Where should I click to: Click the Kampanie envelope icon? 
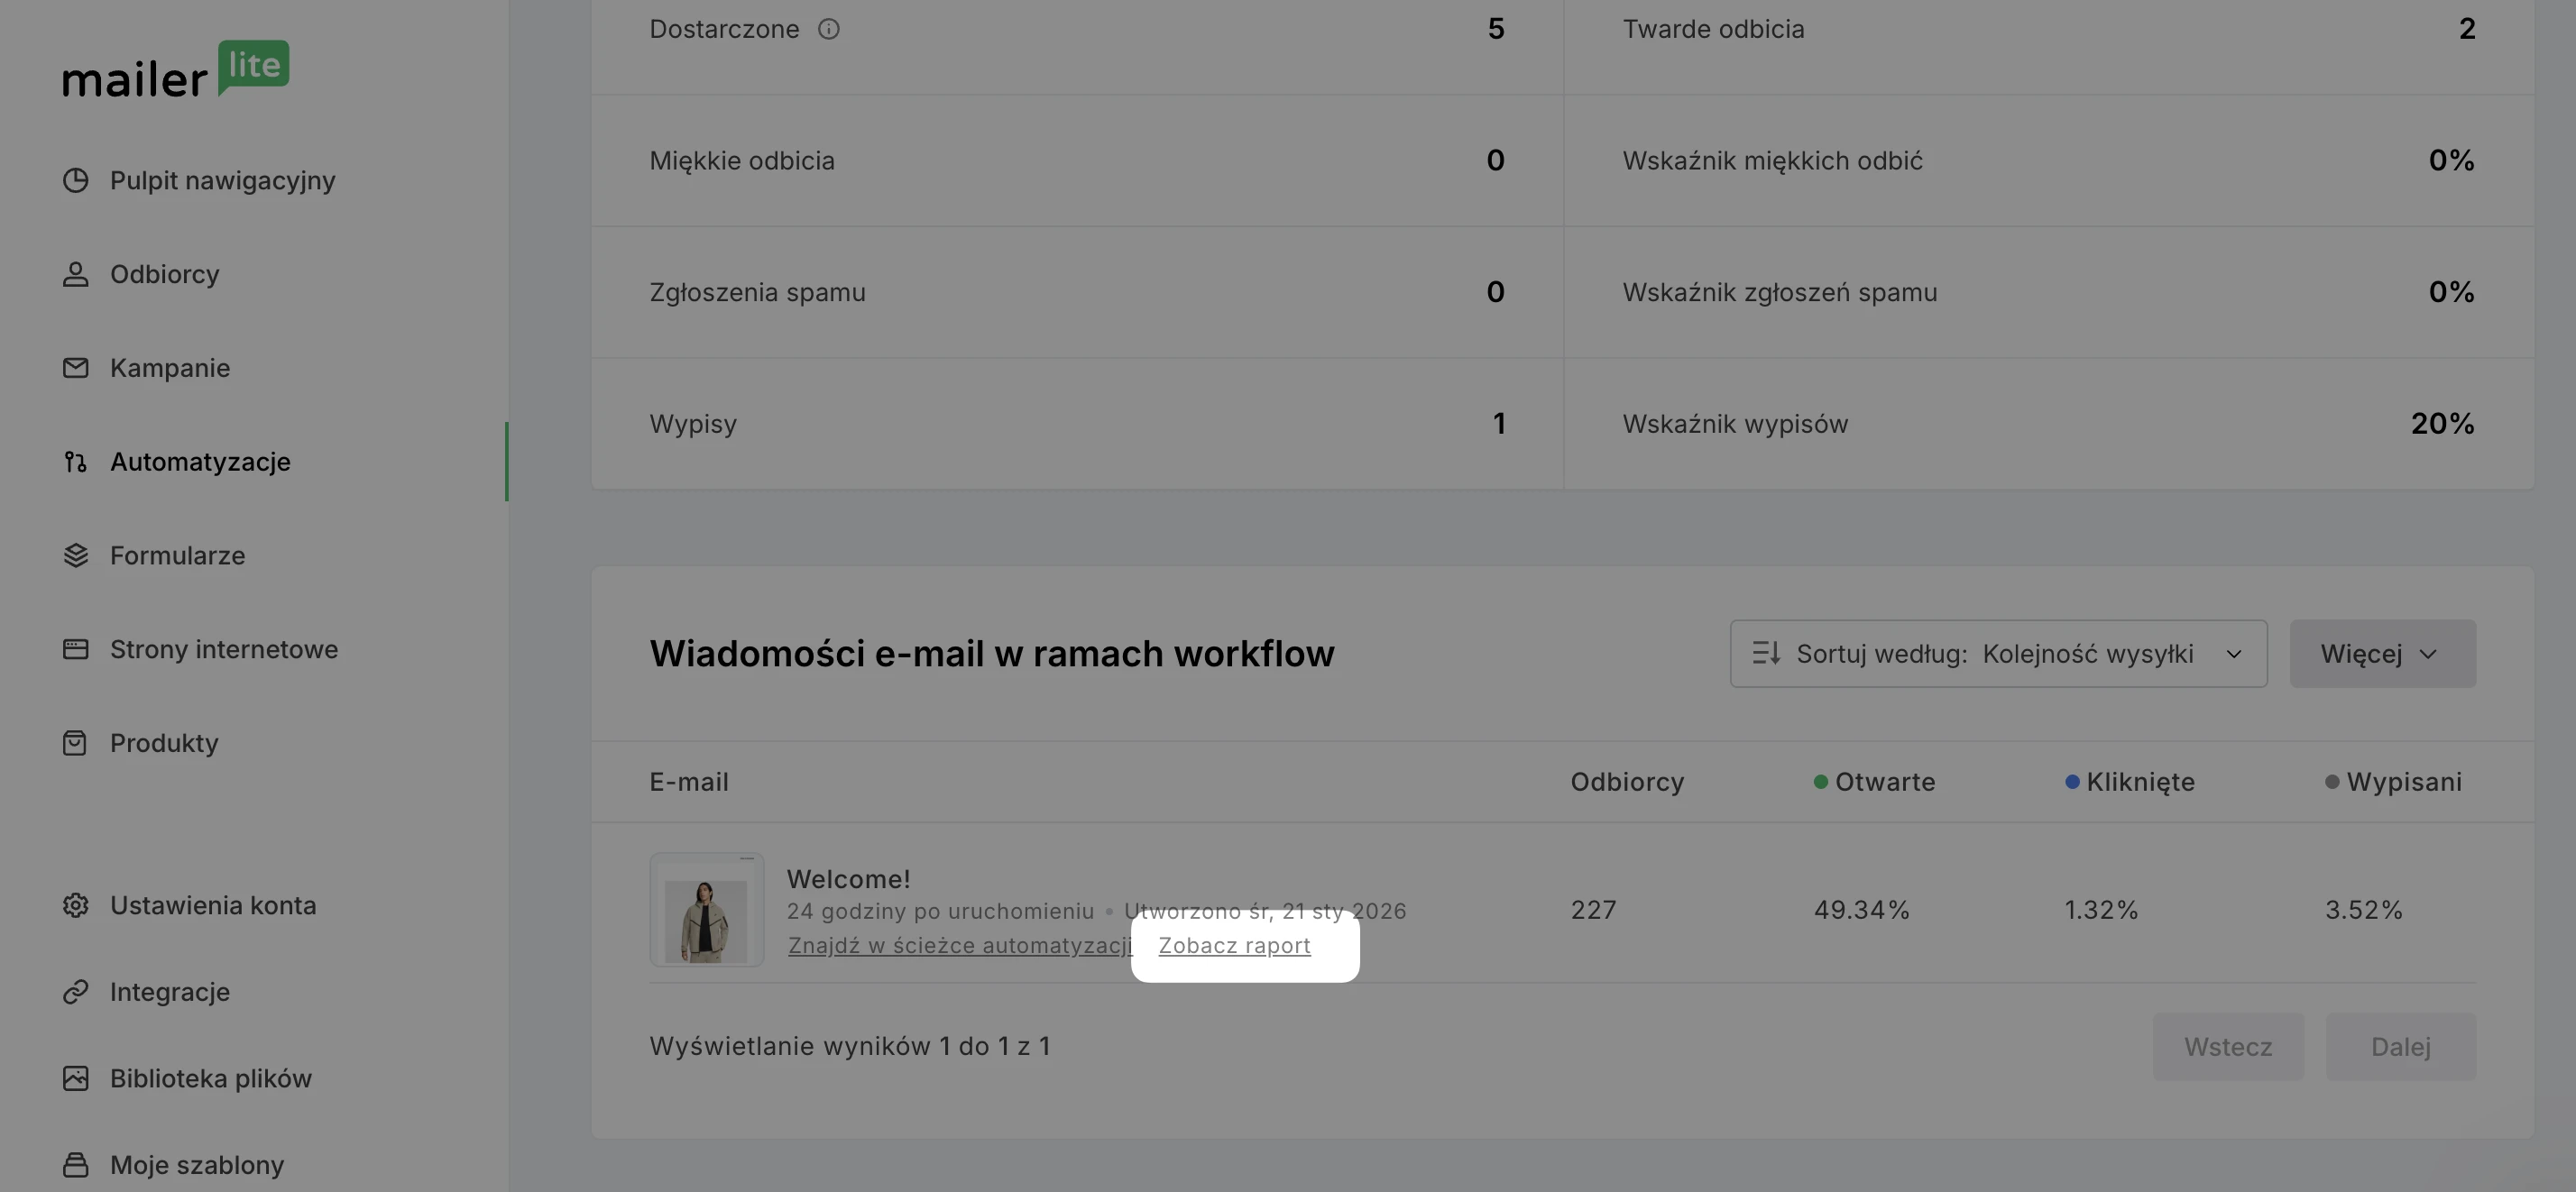76,368
